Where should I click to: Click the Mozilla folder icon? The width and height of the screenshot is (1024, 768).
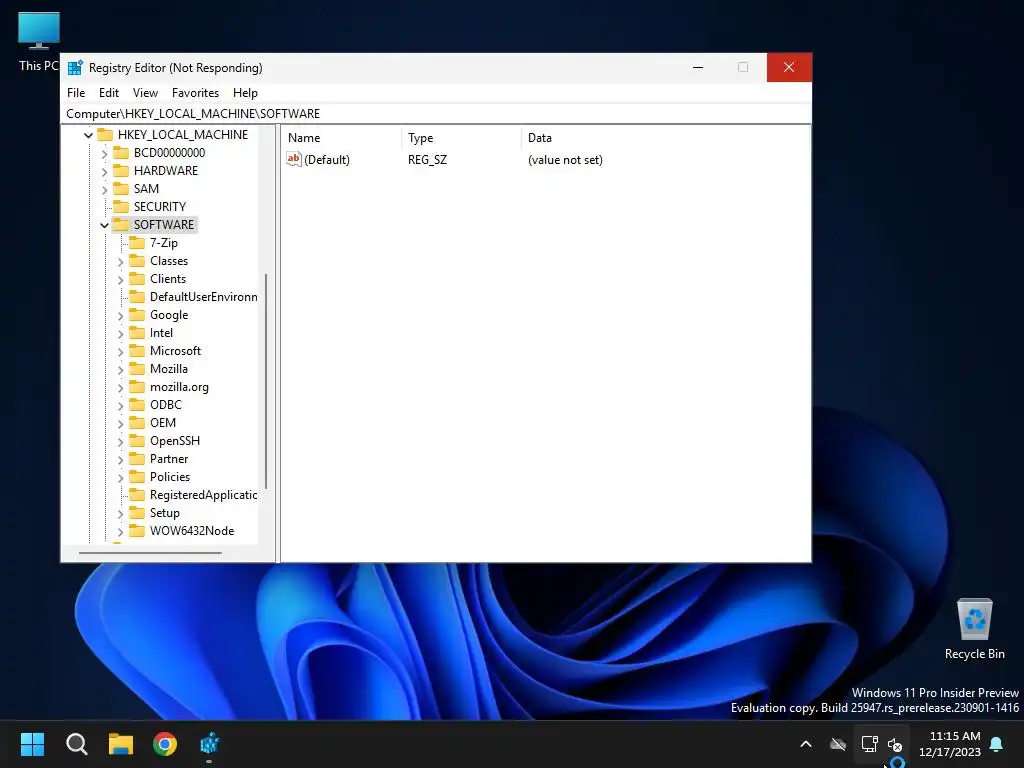click(137, 369)
